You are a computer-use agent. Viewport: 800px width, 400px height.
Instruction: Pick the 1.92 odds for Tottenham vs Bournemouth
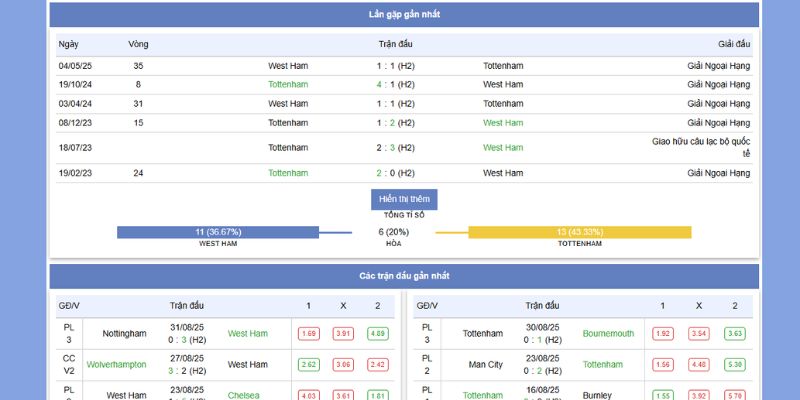coord(664,334)
